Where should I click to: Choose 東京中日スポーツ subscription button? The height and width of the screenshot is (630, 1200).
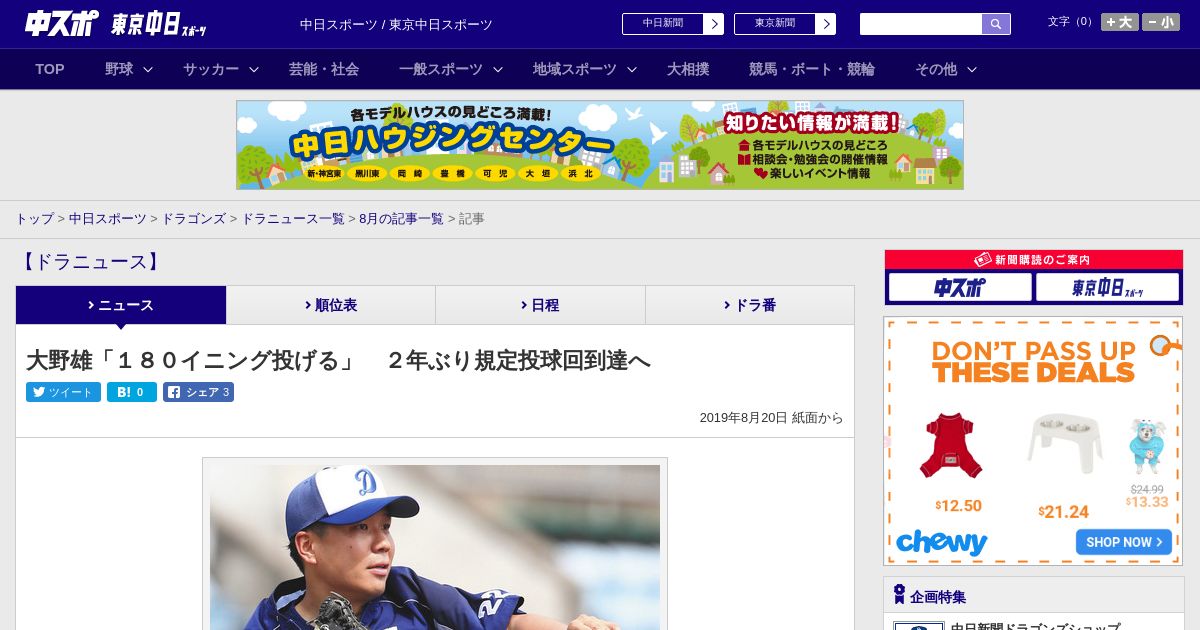tap(1107, 288)
